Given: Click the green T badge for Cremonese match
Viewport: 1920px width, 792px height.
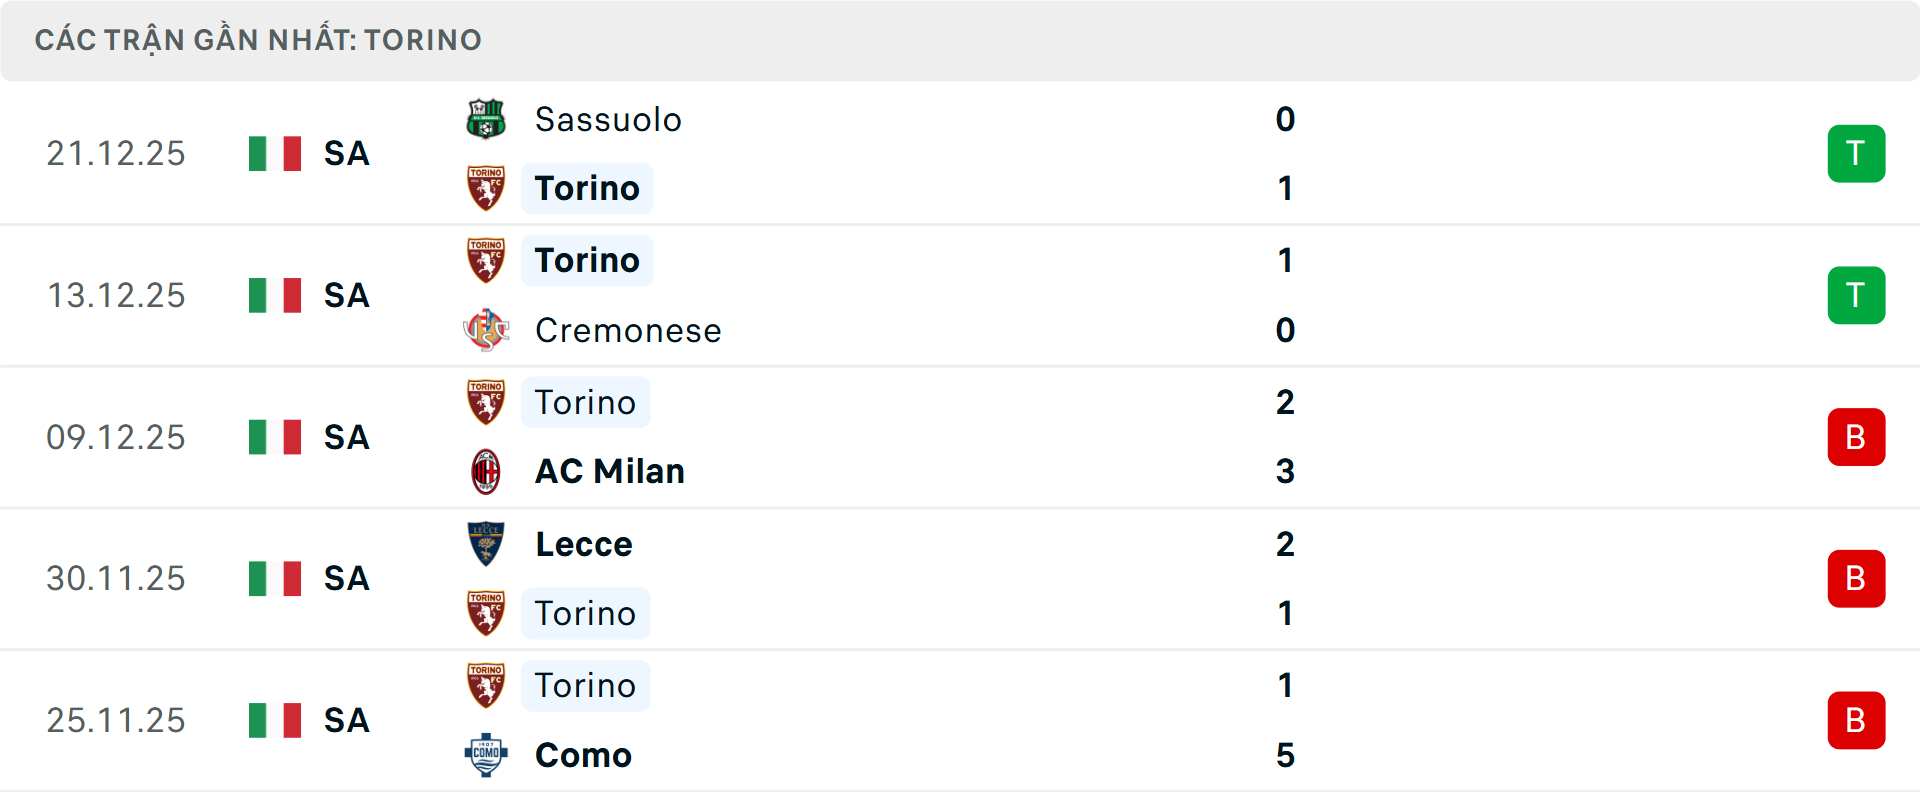Looking at the screenshot, I should (1856, 295).
